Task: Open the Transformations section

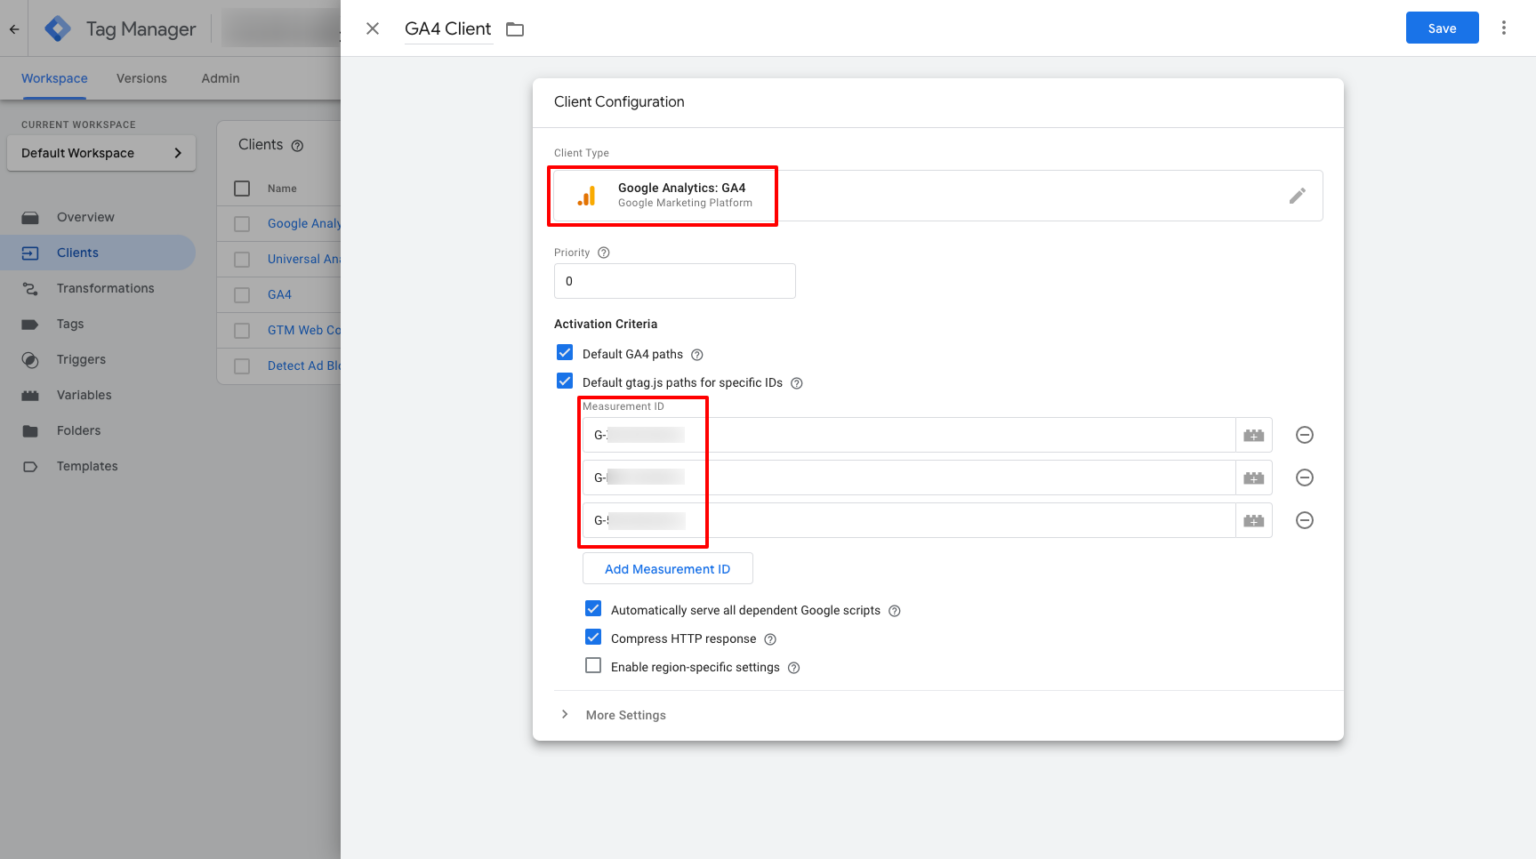Action: (103, 288)
